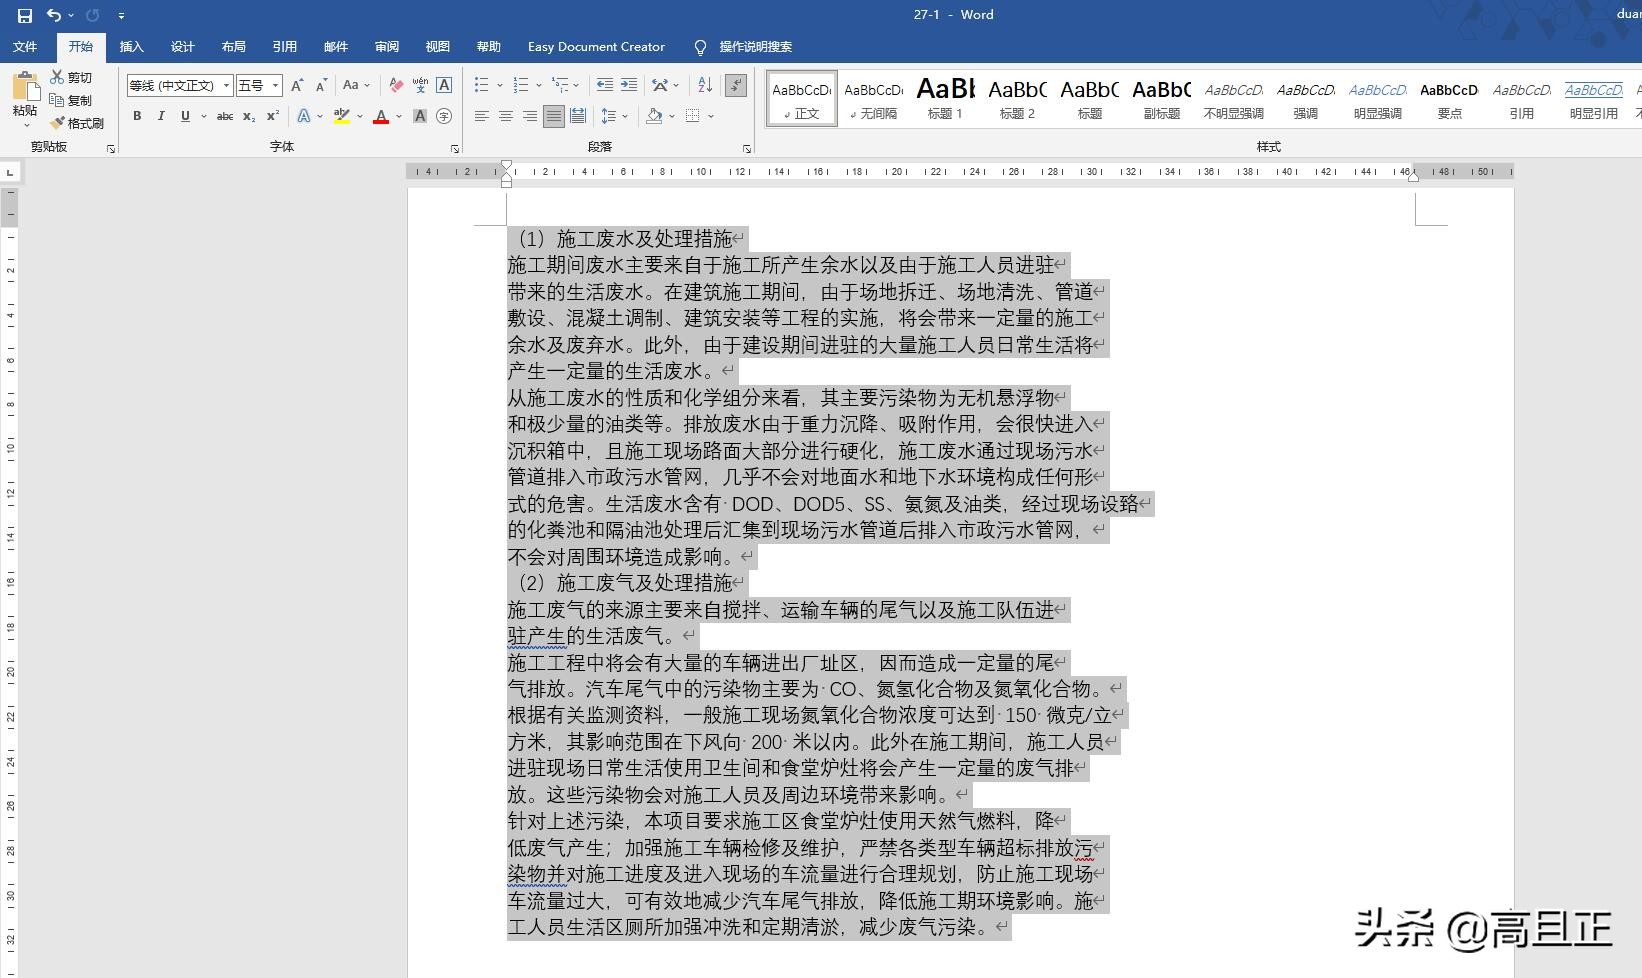
Task: Apply subscript to the selection
Action: 248,117
